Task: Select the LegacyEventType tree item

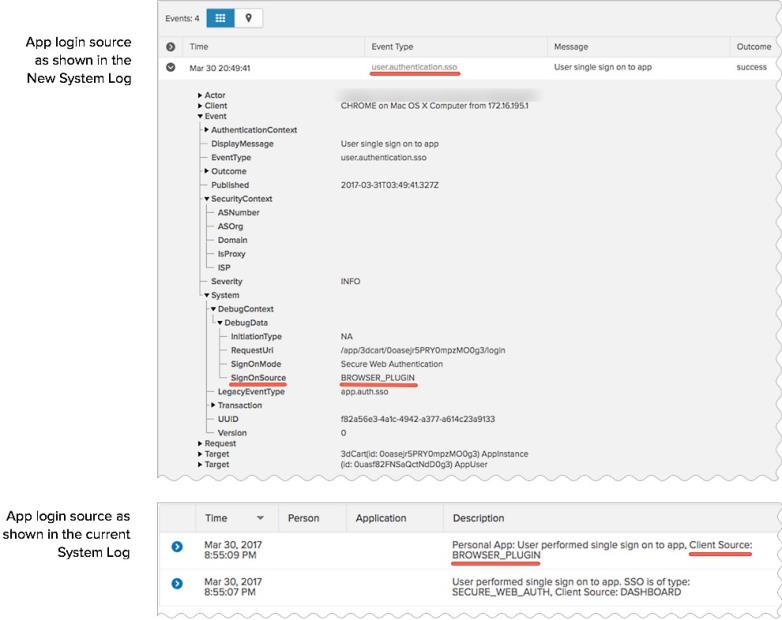Action: 251,392
